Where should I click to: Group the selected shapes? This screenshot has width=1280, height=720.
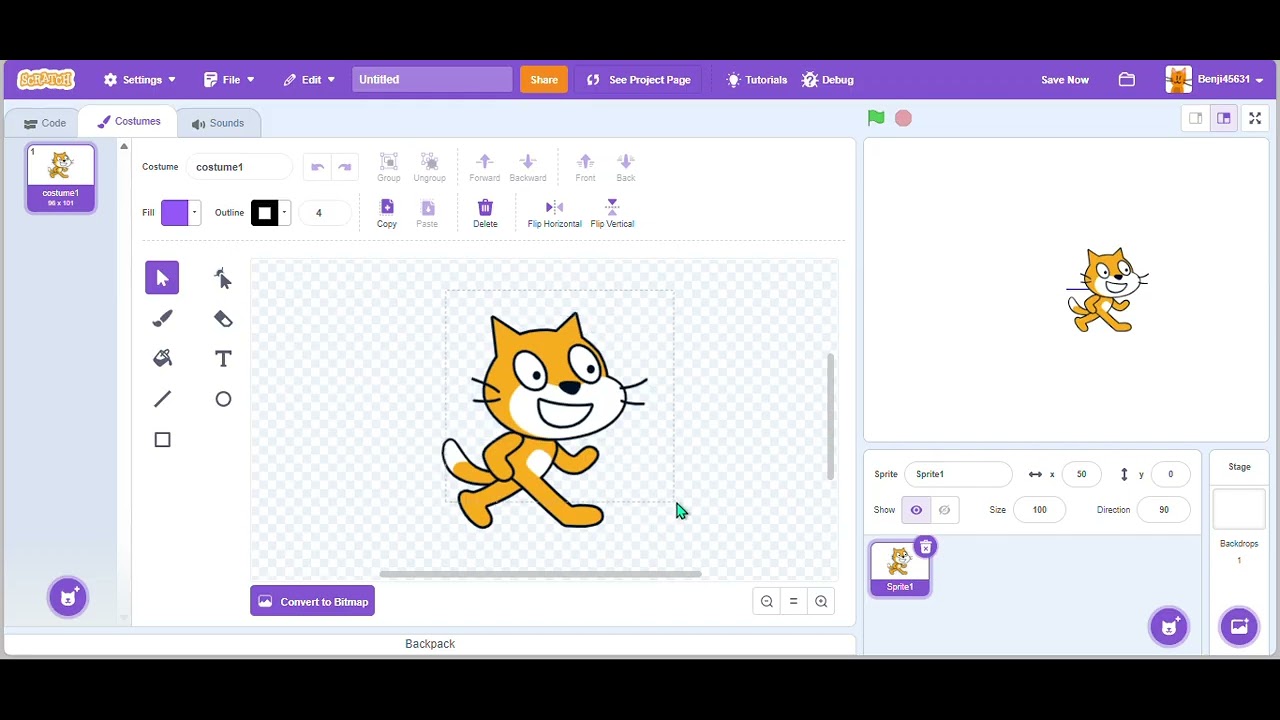pos(389,167)
